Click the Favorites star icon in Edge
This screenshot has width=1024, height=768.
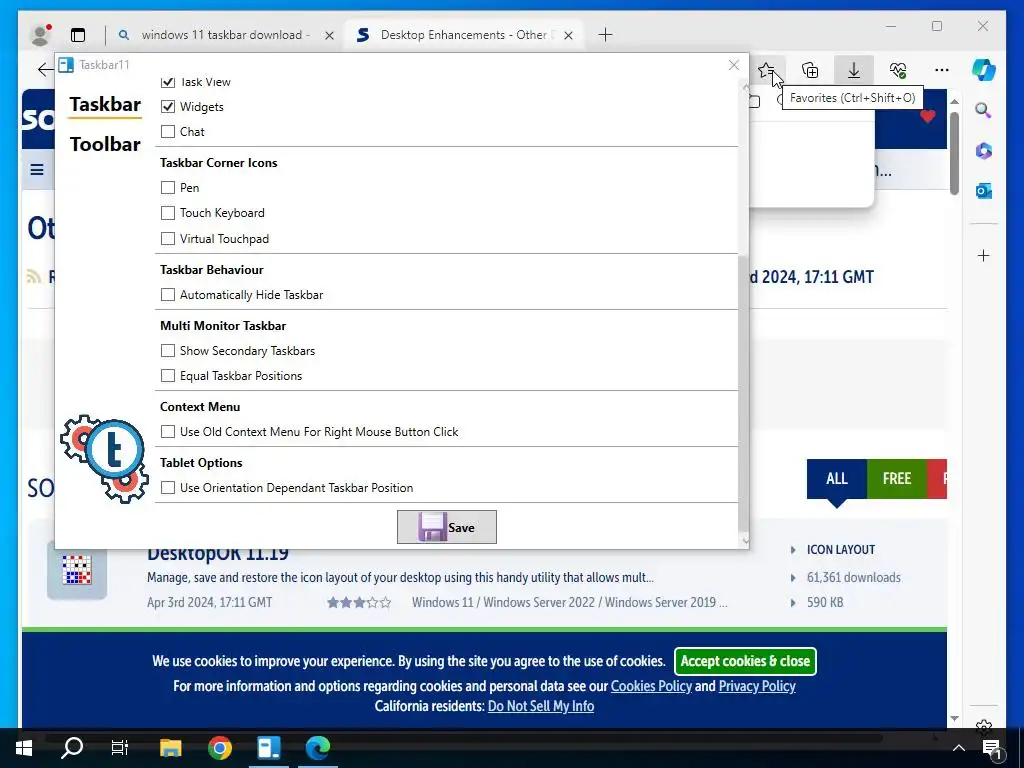pos(767,69)
